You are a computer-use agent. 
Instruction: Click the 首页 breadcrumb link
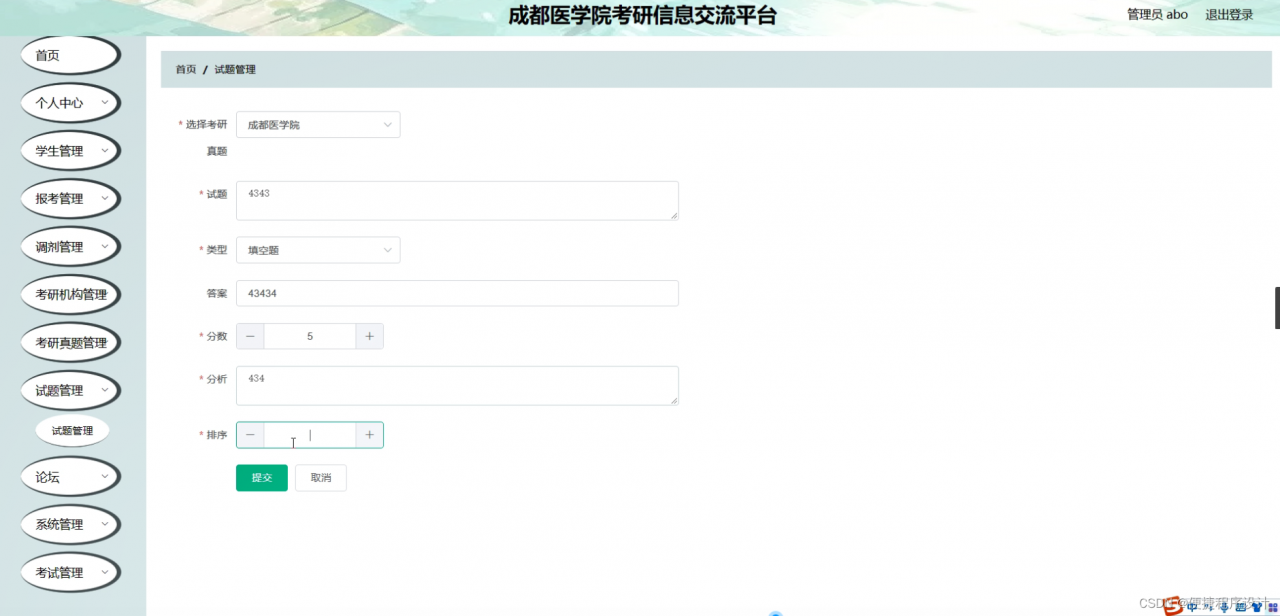184,69
